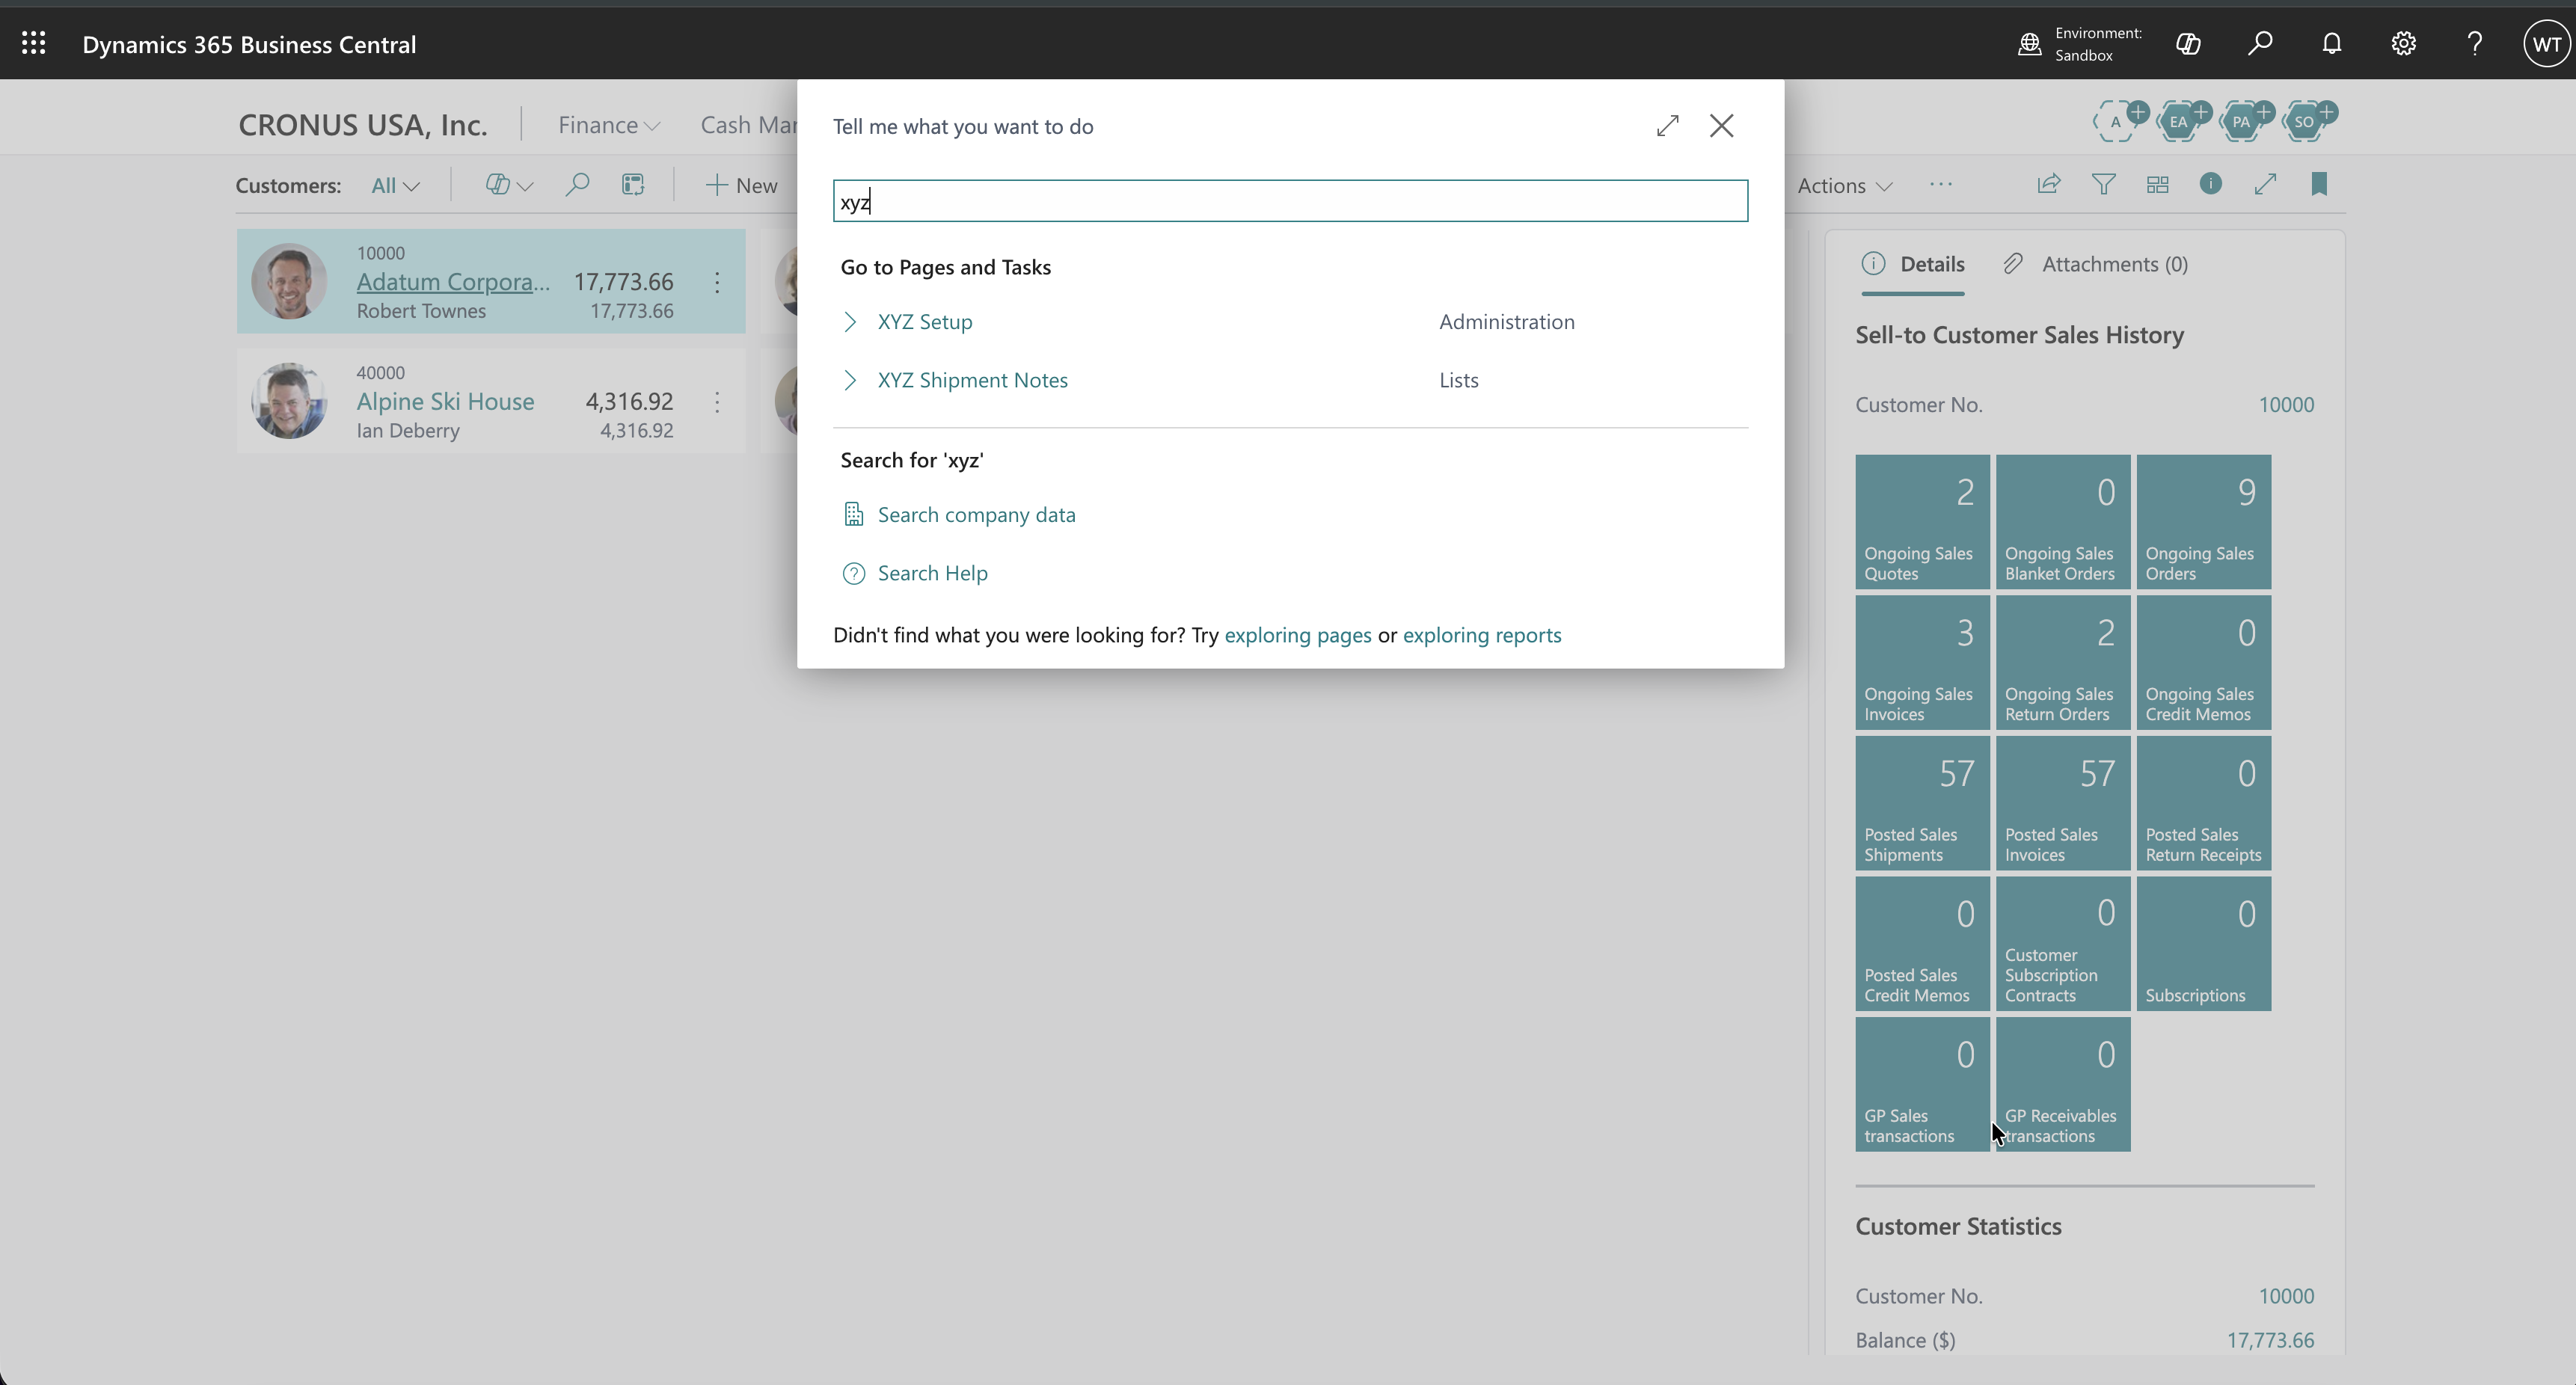The width and height of the screenshot is (2576, 1385).
Task: Open the help question mark
Action: [x=2475, y=43]
